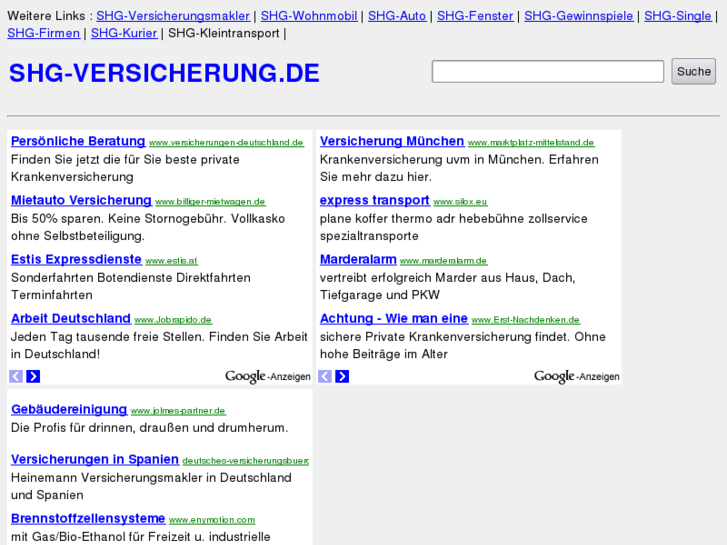Open SHG-Kurier link
Image resolution: width=727 pixels, height=545 pixels.
tap(124, 33)
